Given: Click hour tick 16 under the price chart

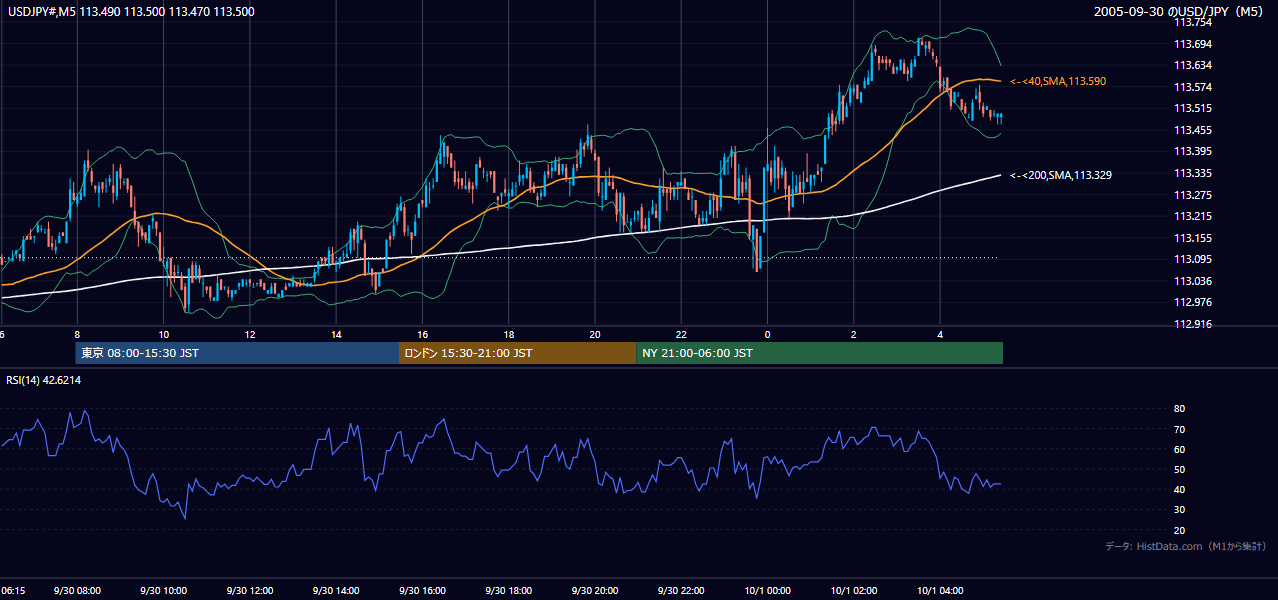Looking at the screenshot, I should 423,334.
